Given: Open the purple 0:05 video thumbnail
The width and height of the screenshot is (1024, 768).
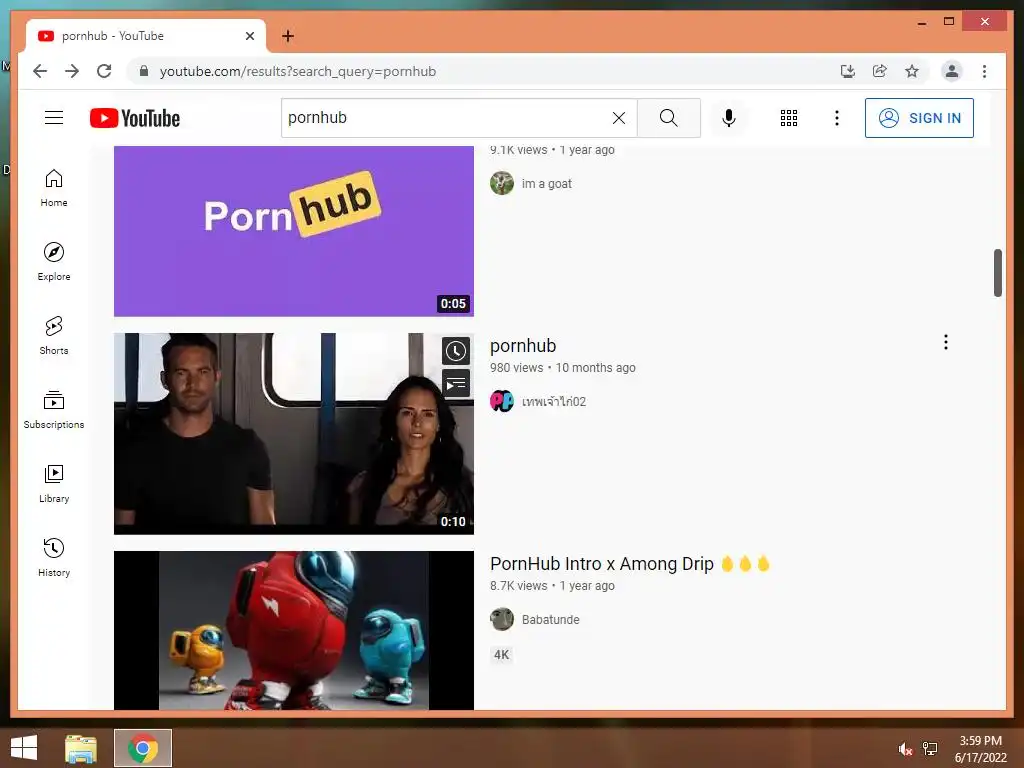Looking at the screenshot, I should point(294,231).
